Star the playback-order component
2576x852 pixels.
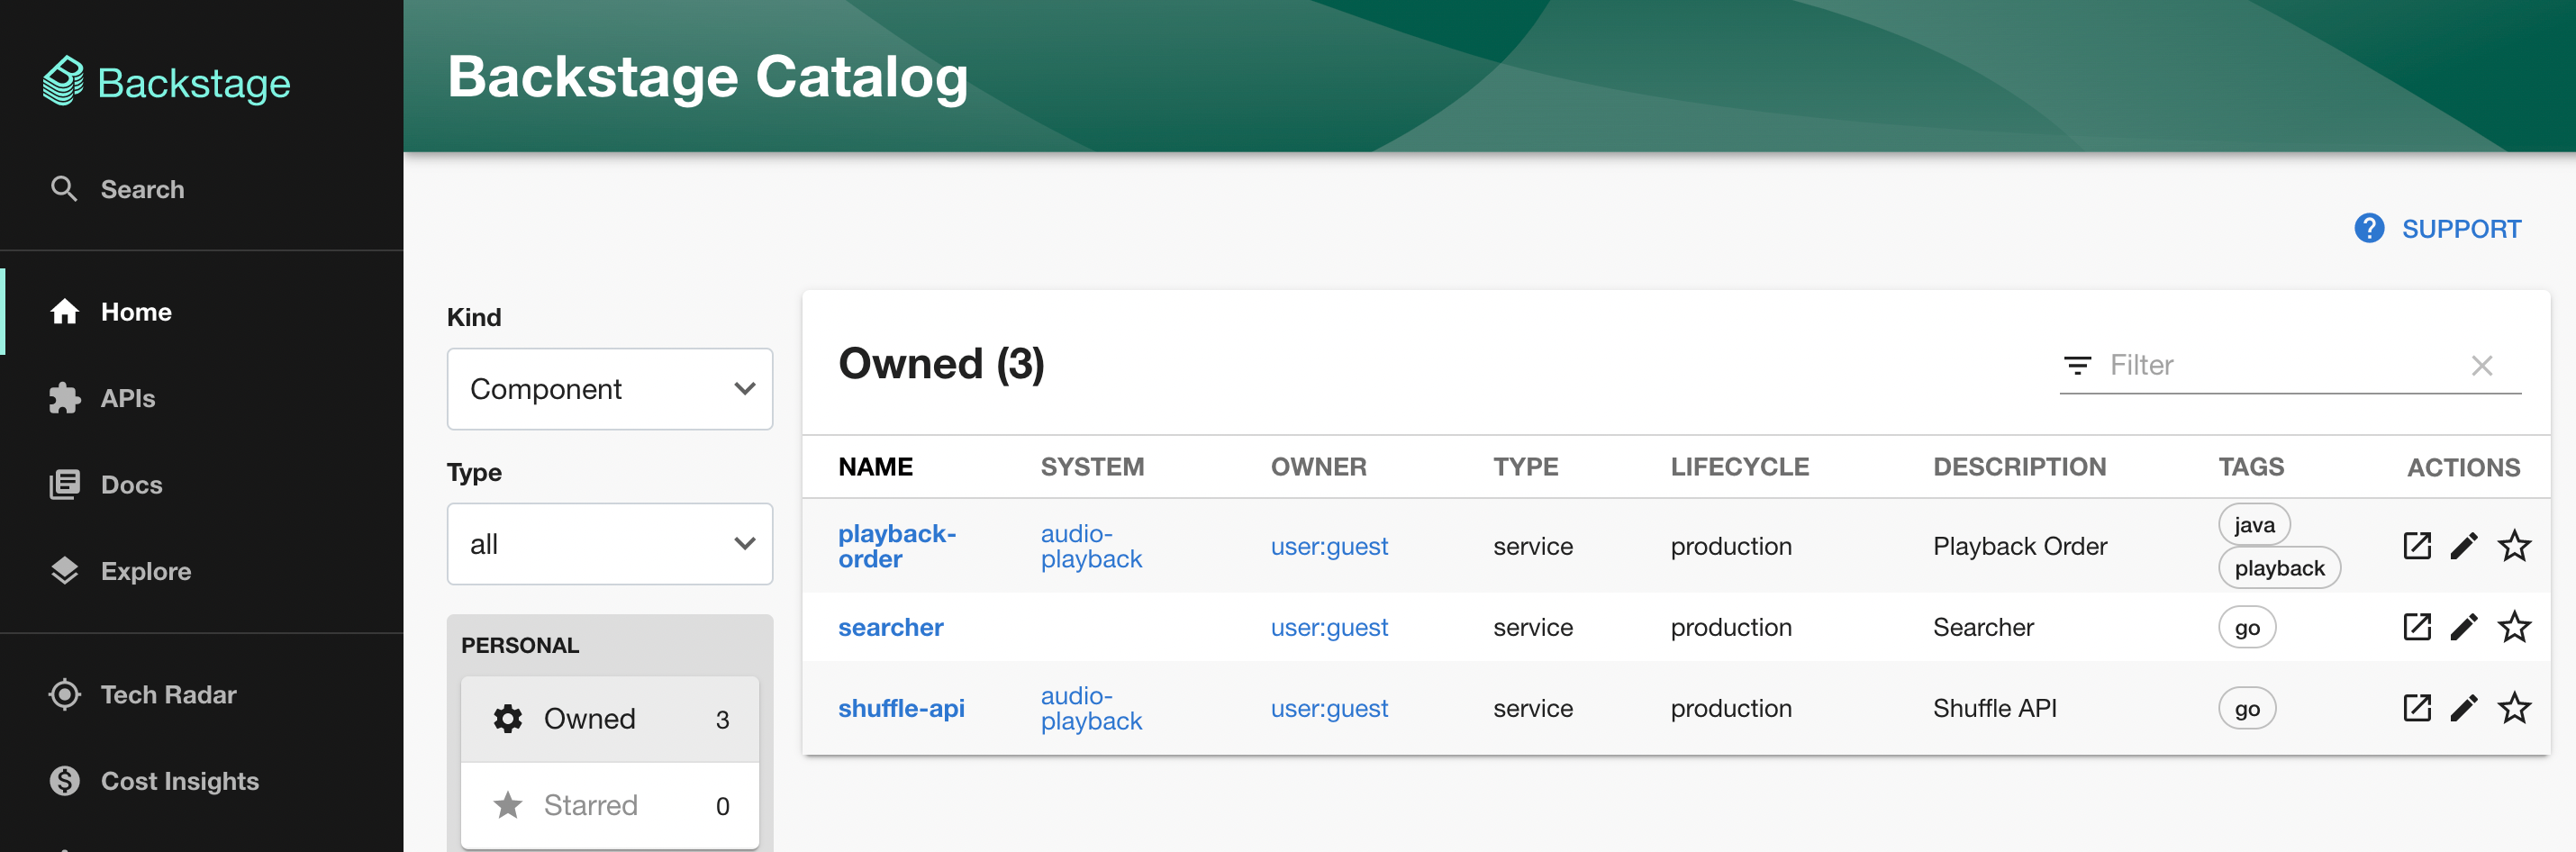coord(2514,546)
